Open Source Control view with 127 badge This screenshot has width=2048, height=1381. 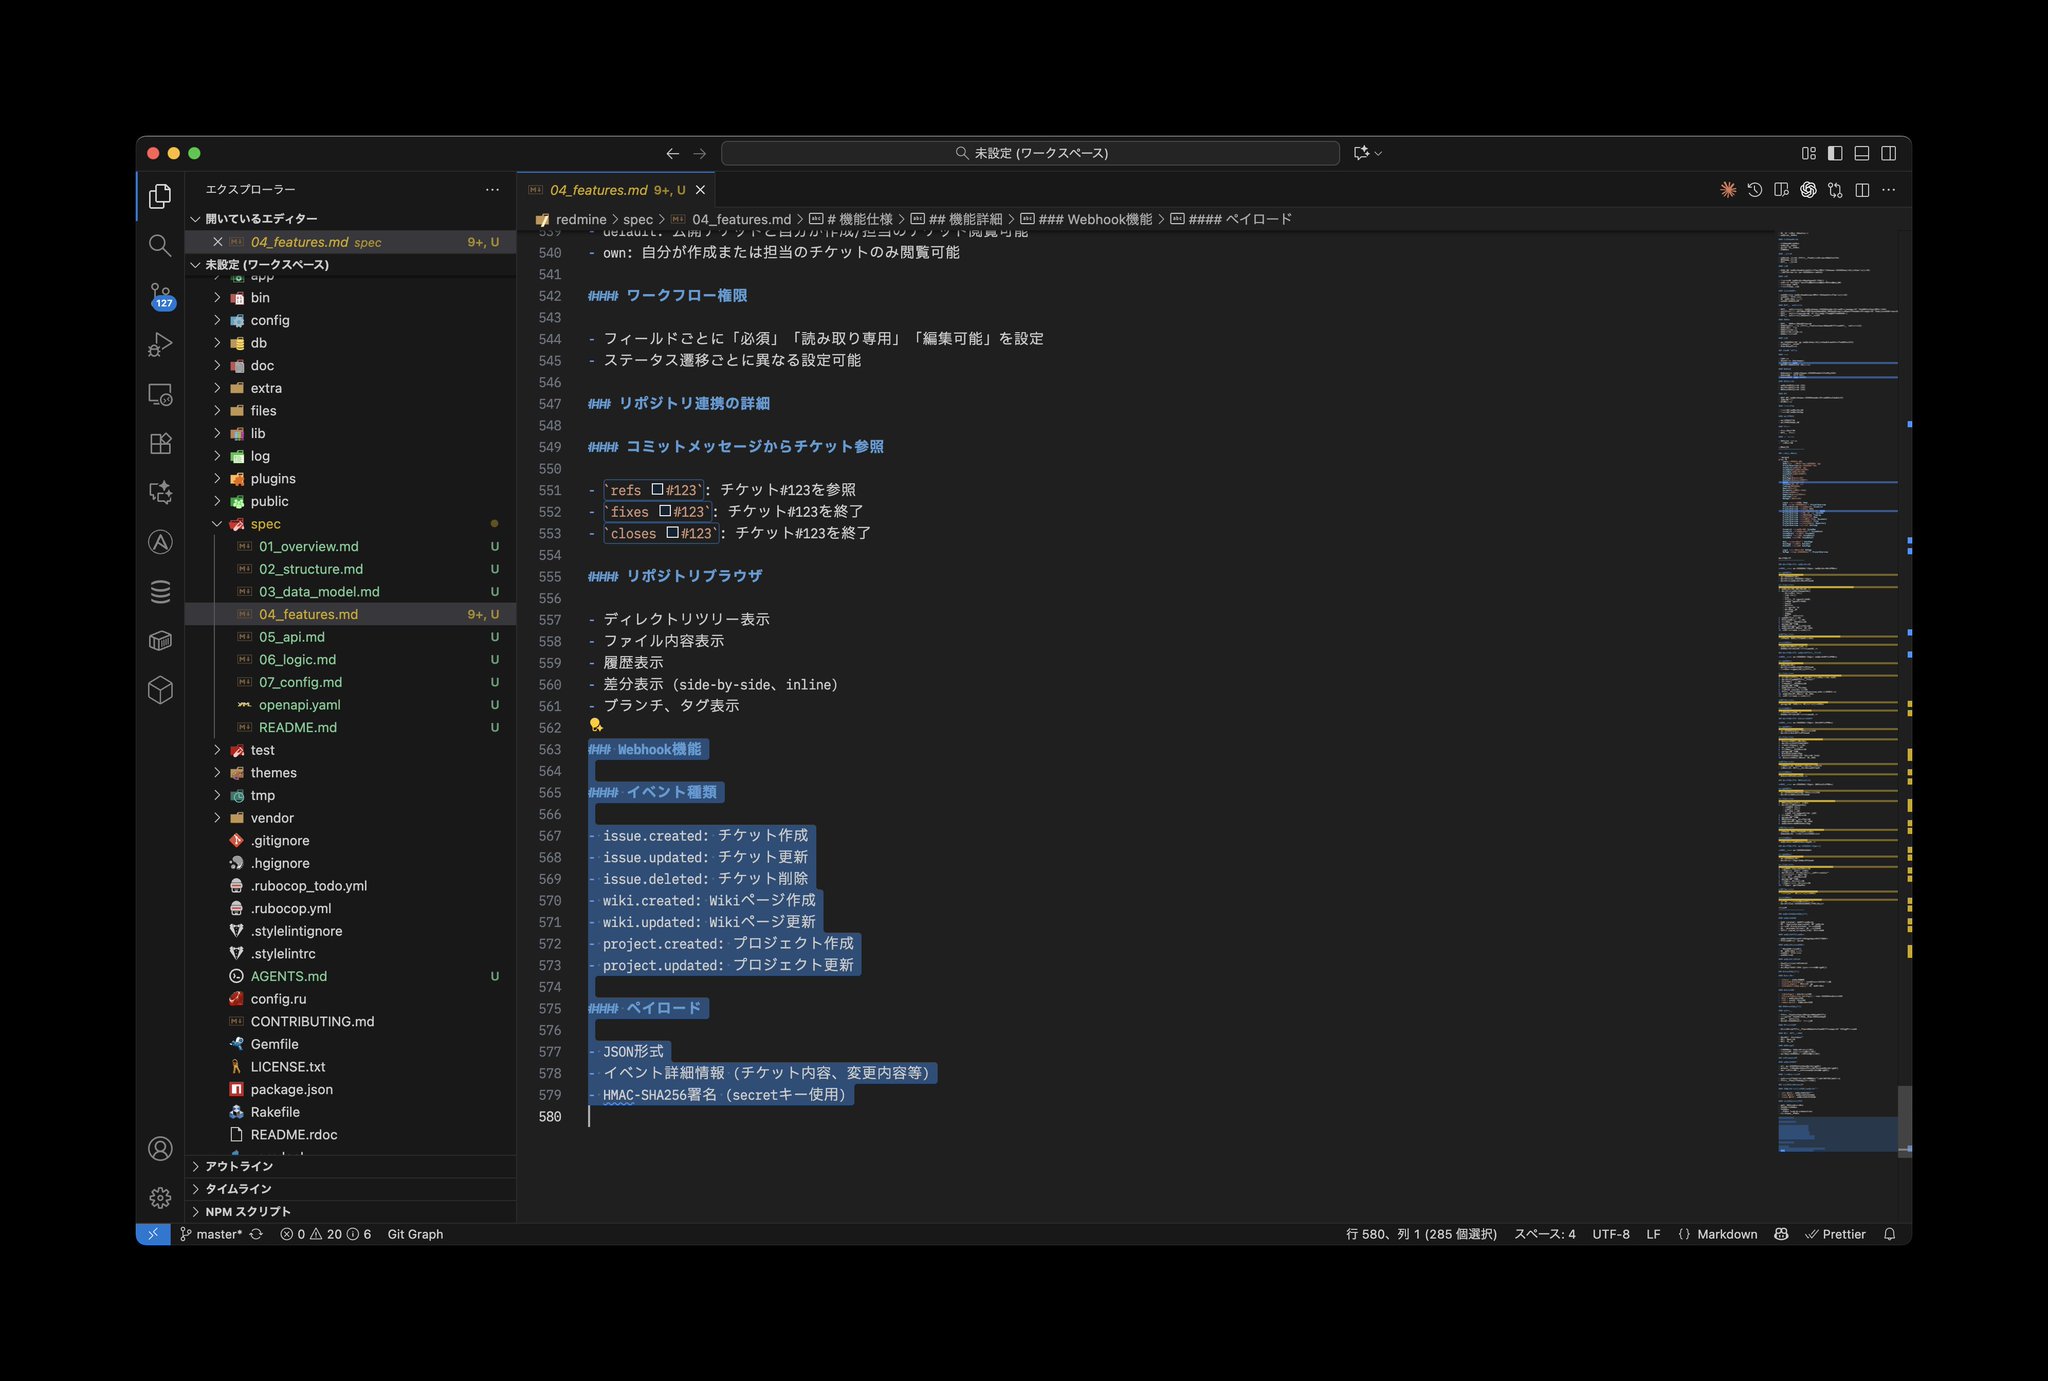pyautogui.click(x=160, y=294)
